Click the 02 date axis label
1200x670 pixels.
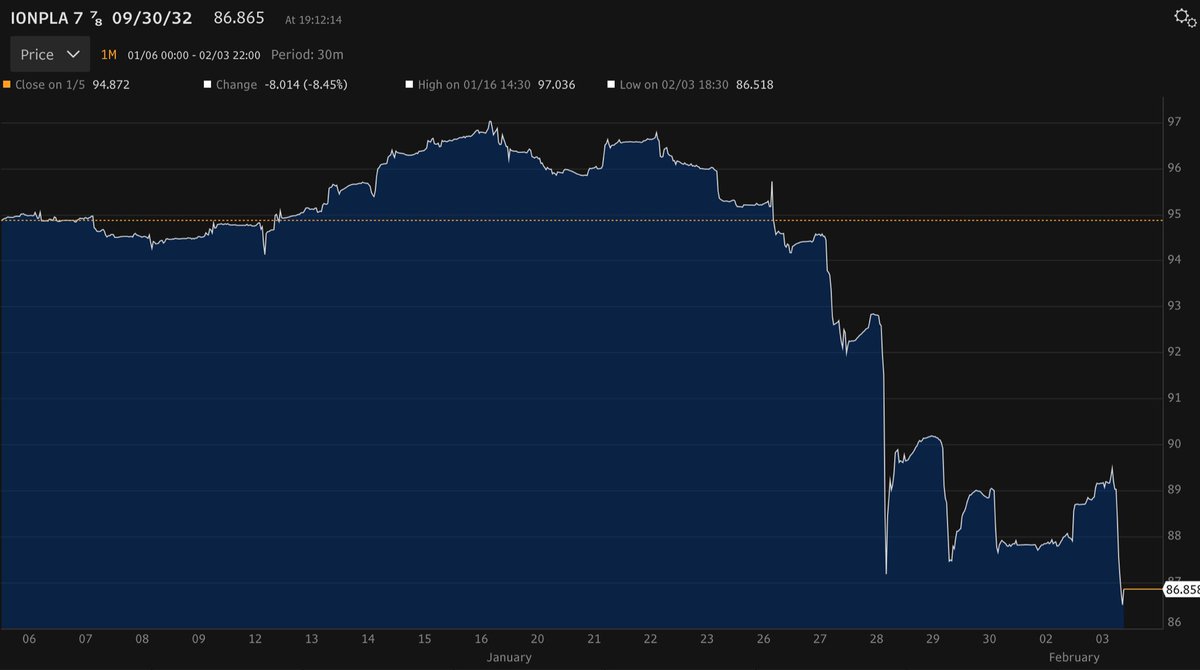click(1046, 639)
